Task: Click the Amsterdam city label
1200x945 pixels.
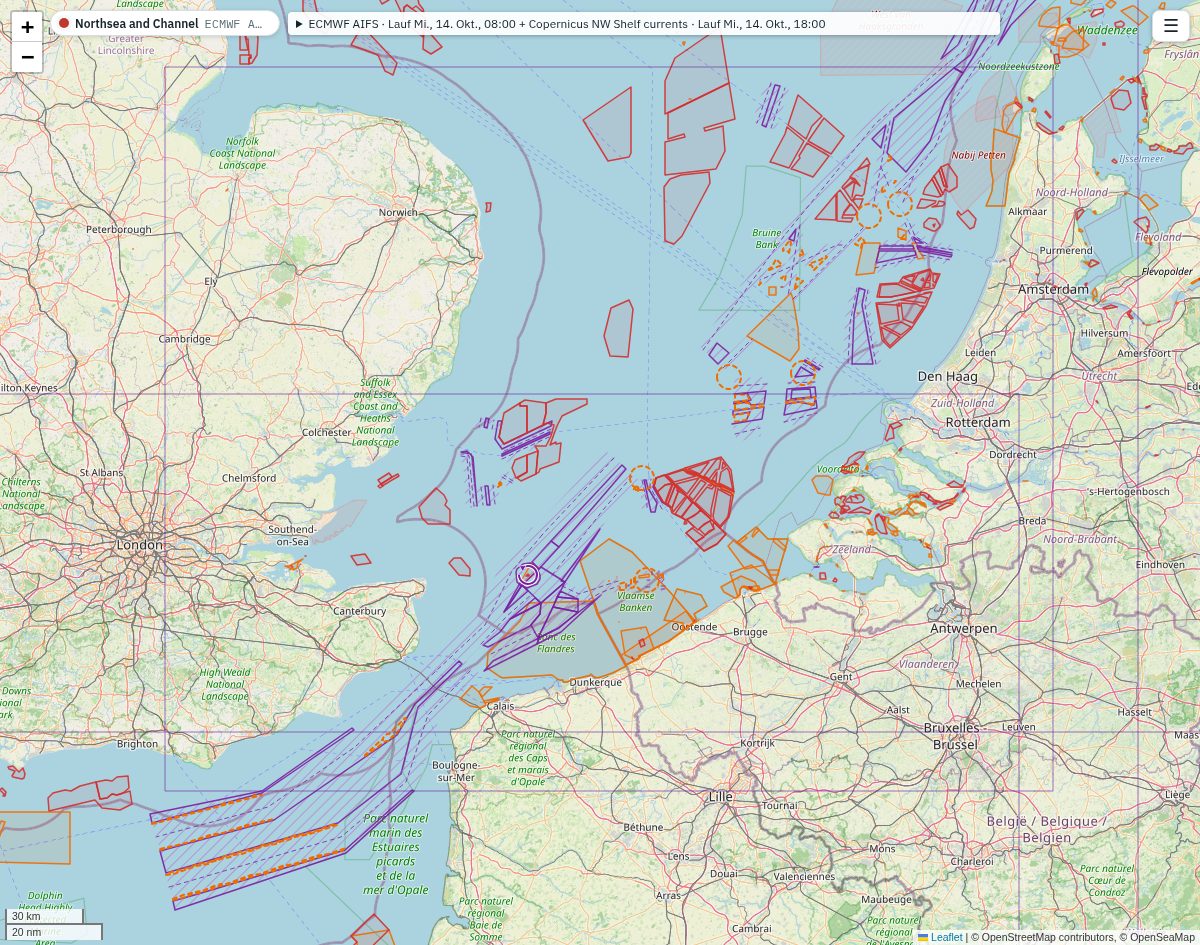Action: [1053, 289]
